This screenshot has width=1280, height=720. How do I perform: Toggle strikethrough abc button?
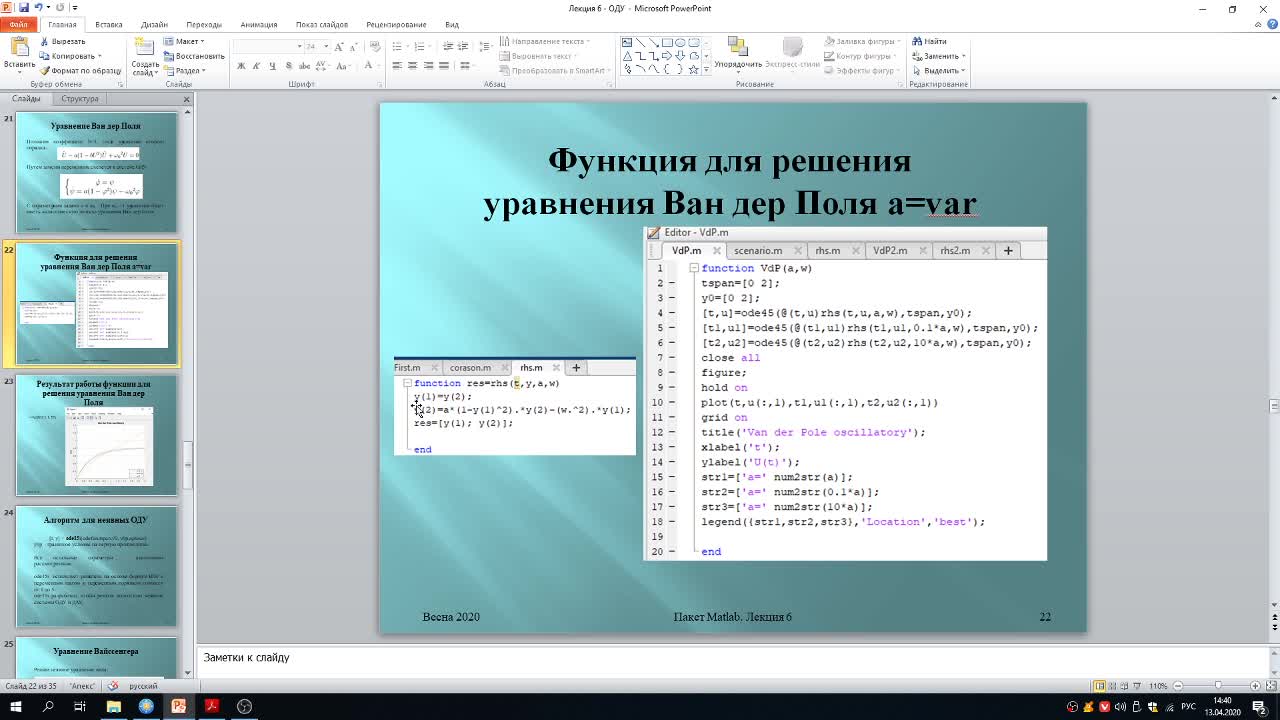point(305,66)
